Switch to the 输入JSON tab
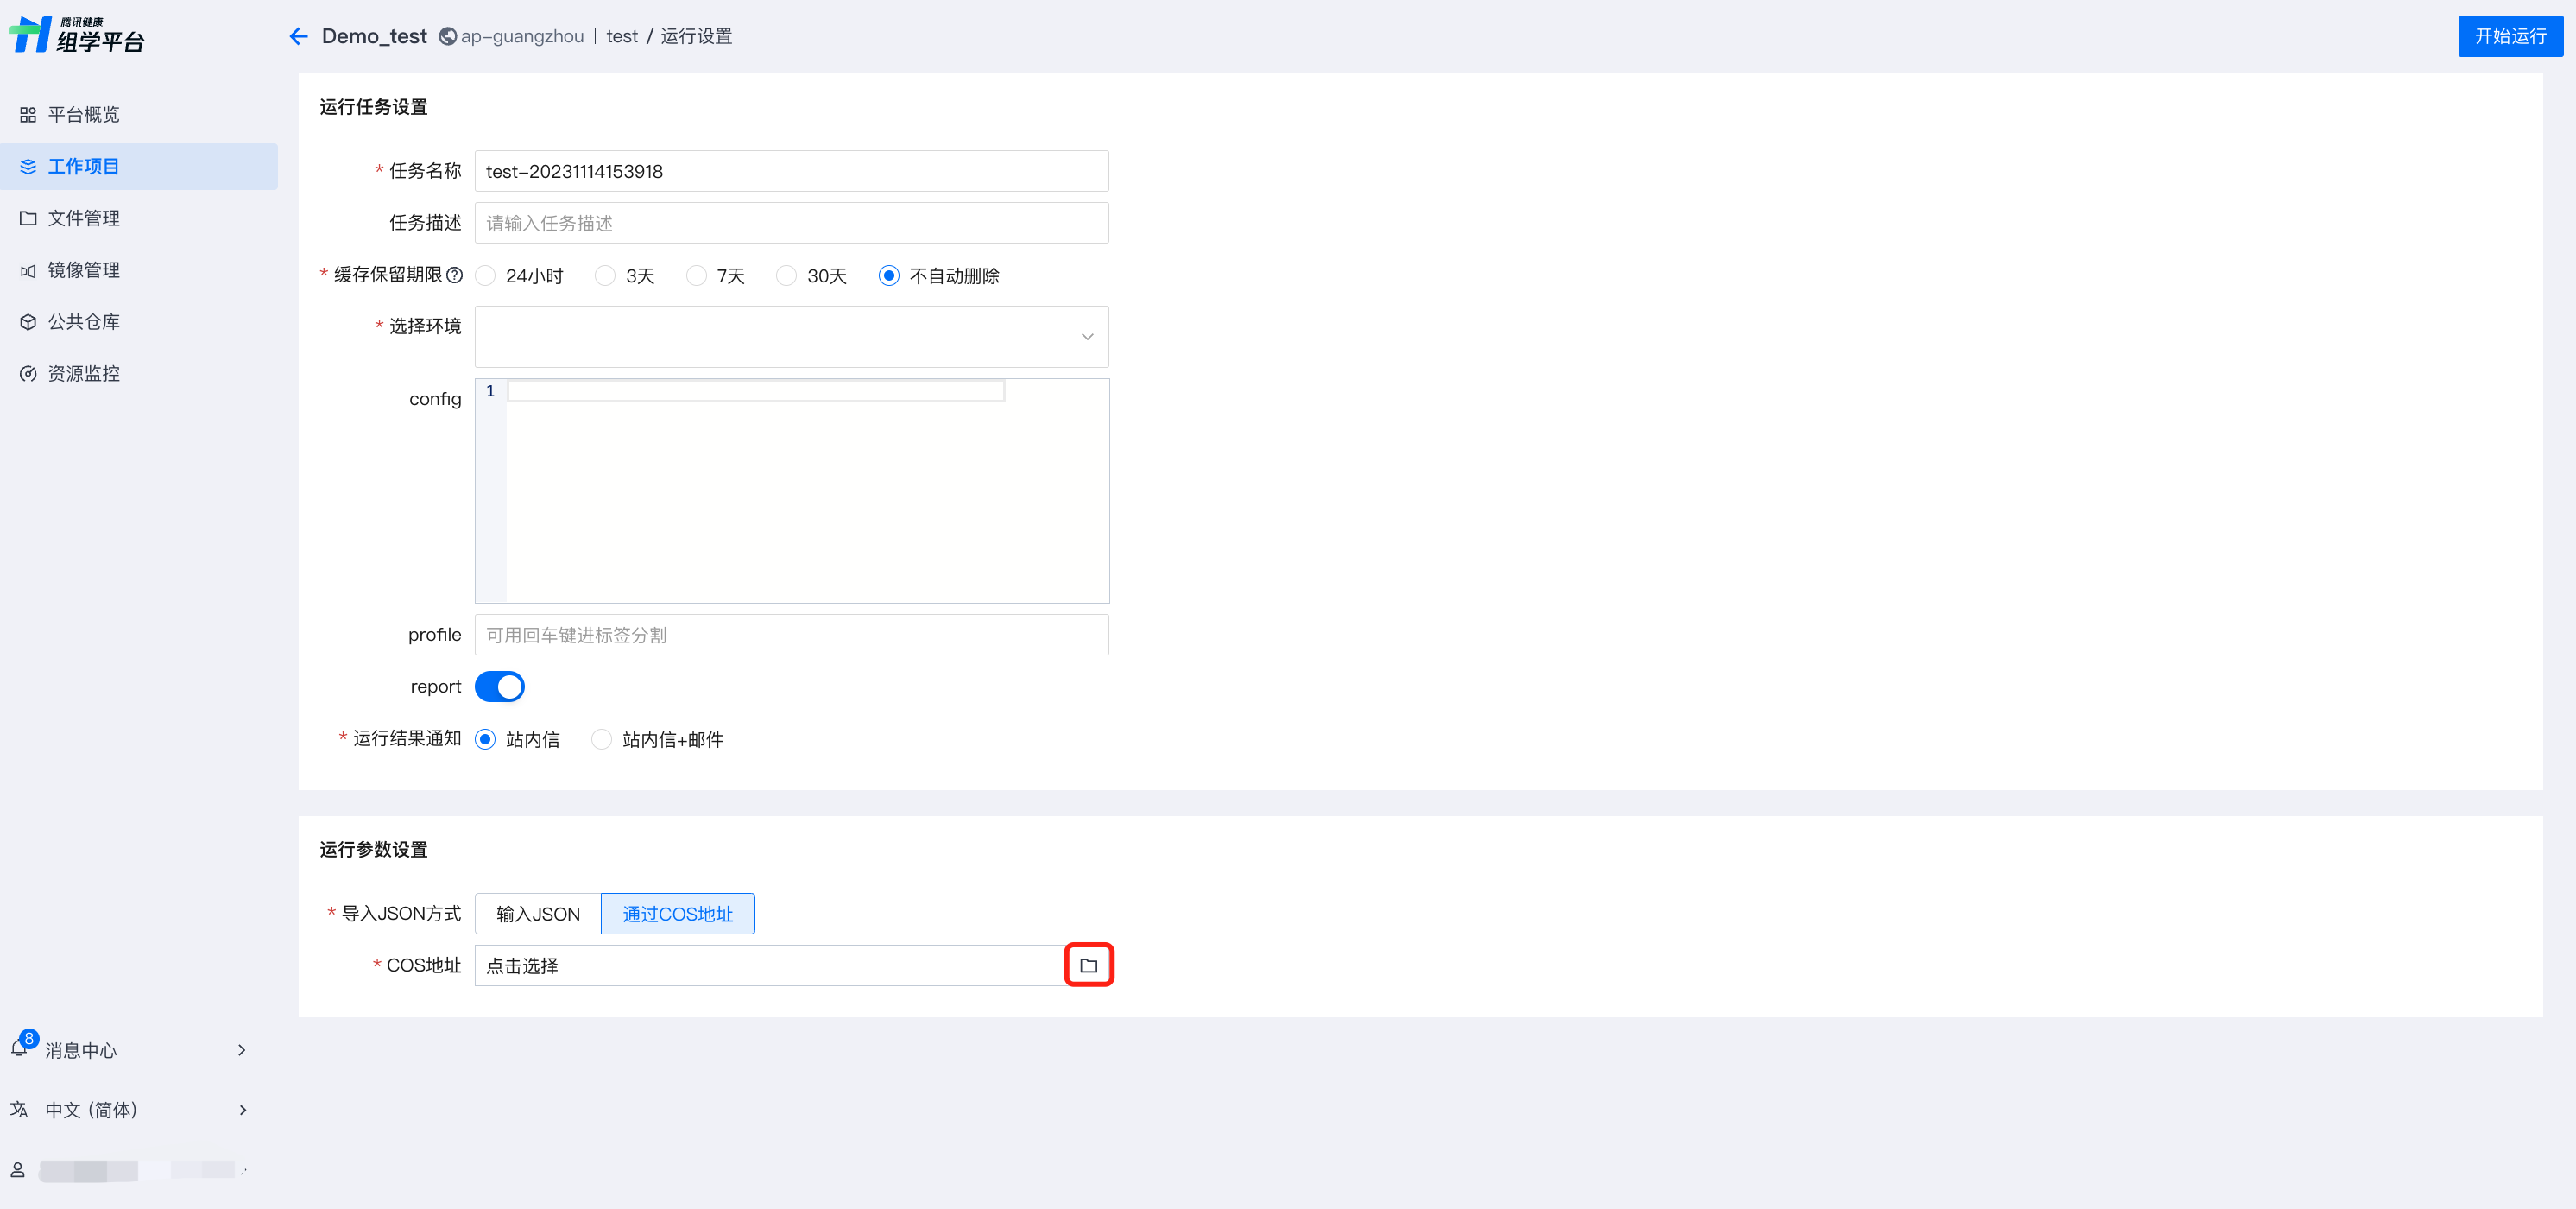Viewport: 2576px width, 1209px height. click(538, 914)
